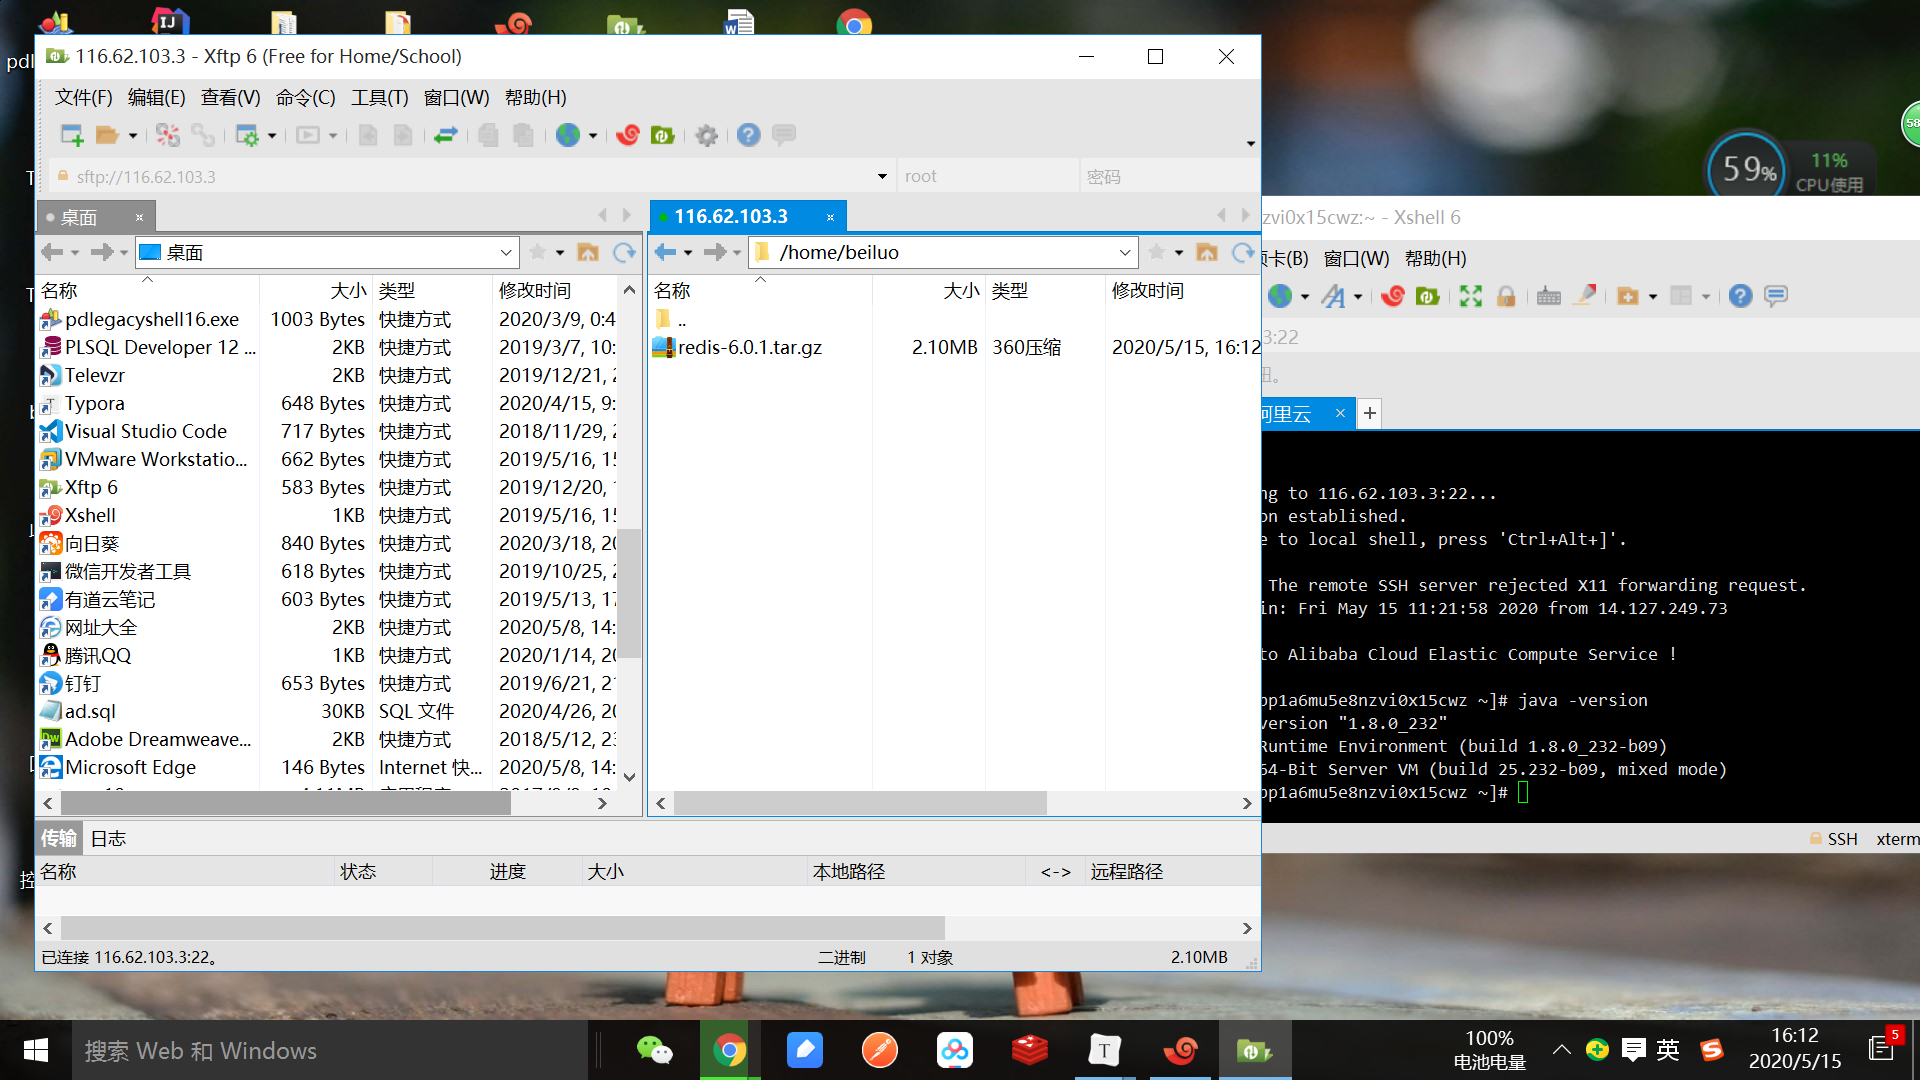Switch to the 日志 tab

click(108, 839)
